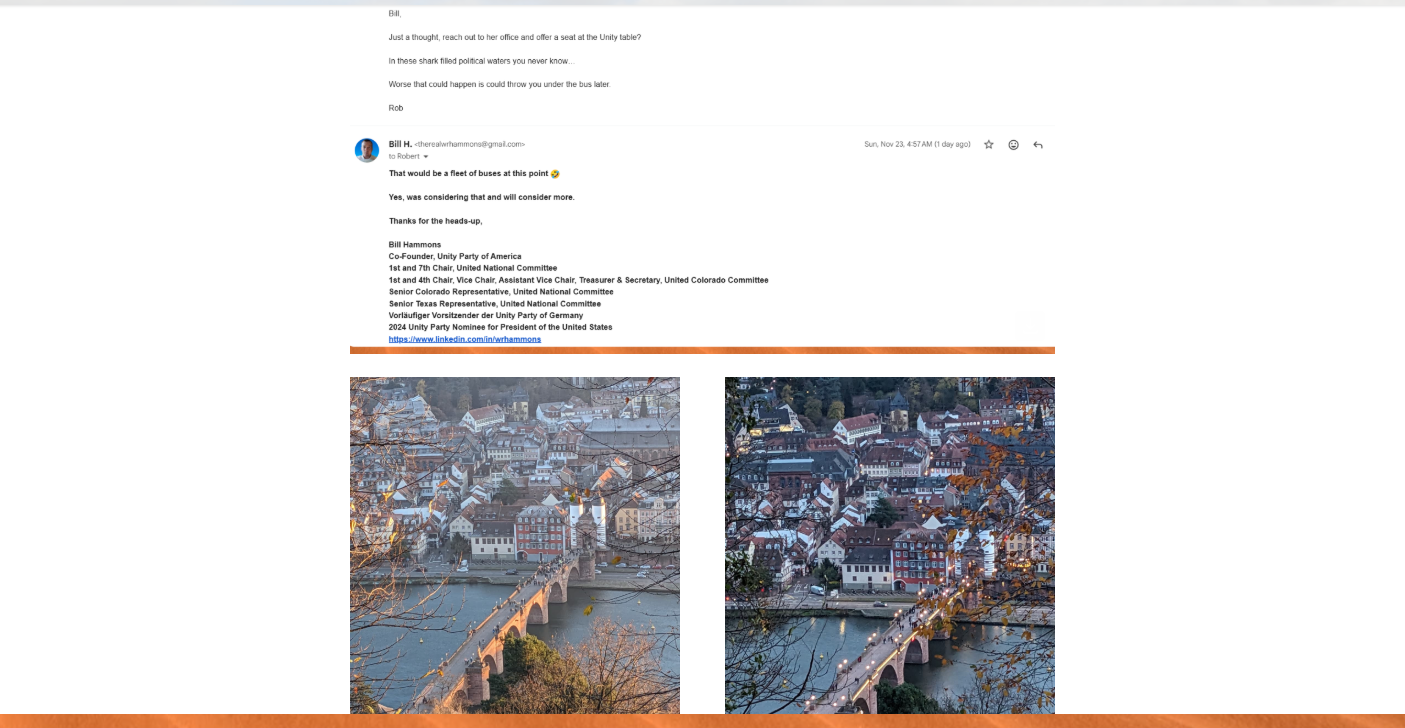Open the evening lit-bridge photo on right
Image resolution: width=1405 pixels, height=728 pixels.
[x=890, y=545]
